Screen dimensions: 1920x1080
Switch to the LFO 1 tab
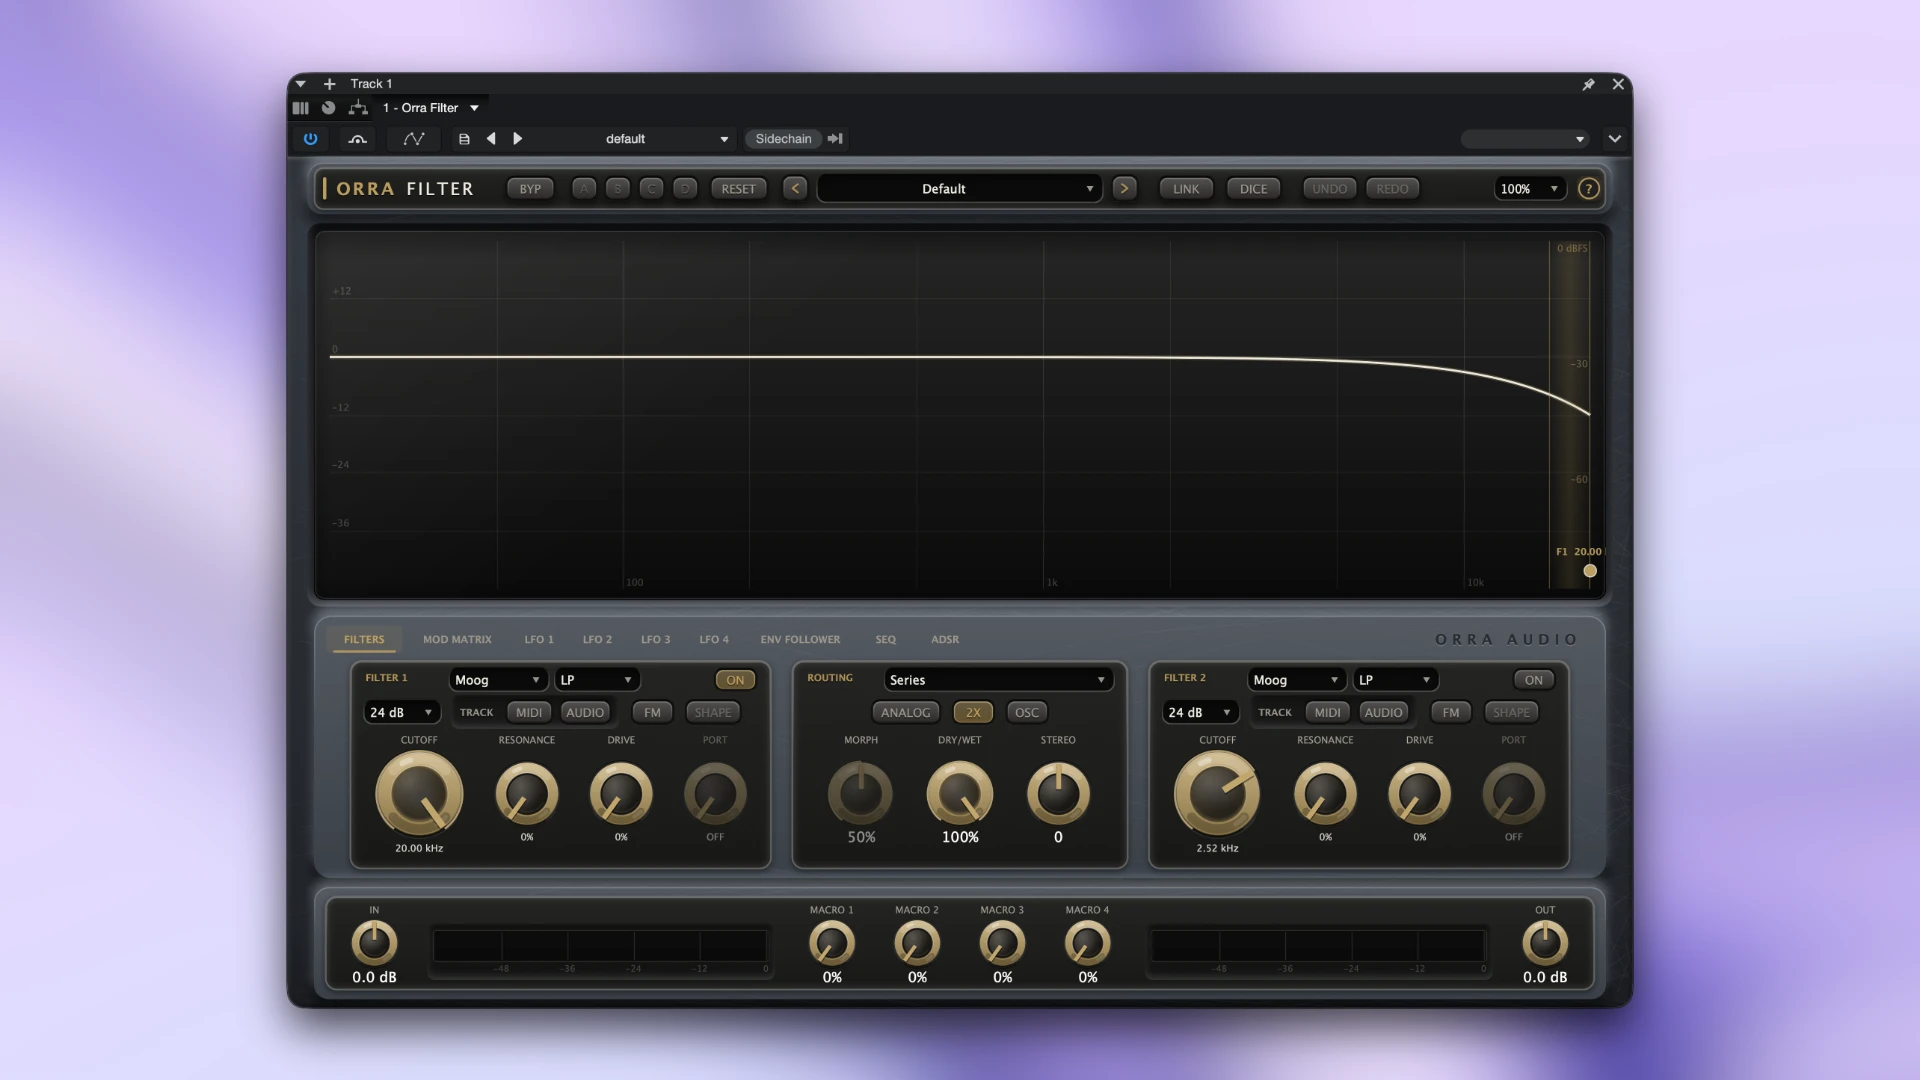click(539, 640)
